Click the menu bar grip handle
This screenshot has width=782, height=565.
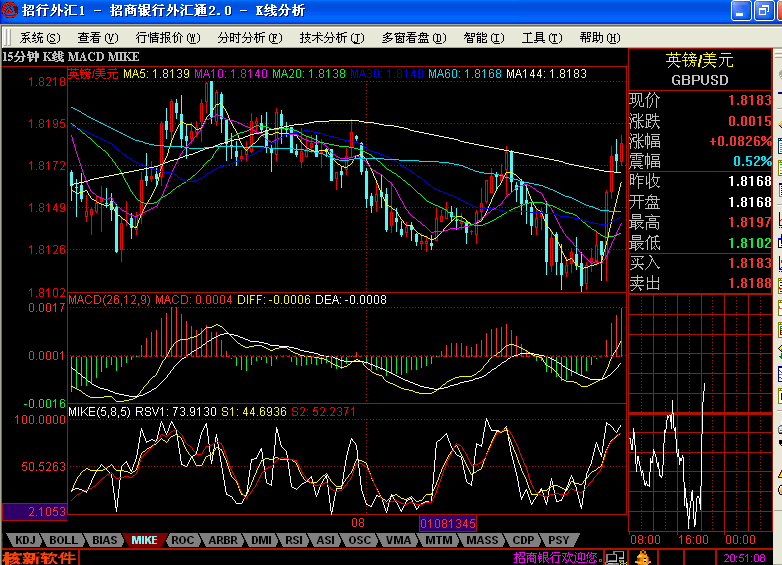[7, 38]
